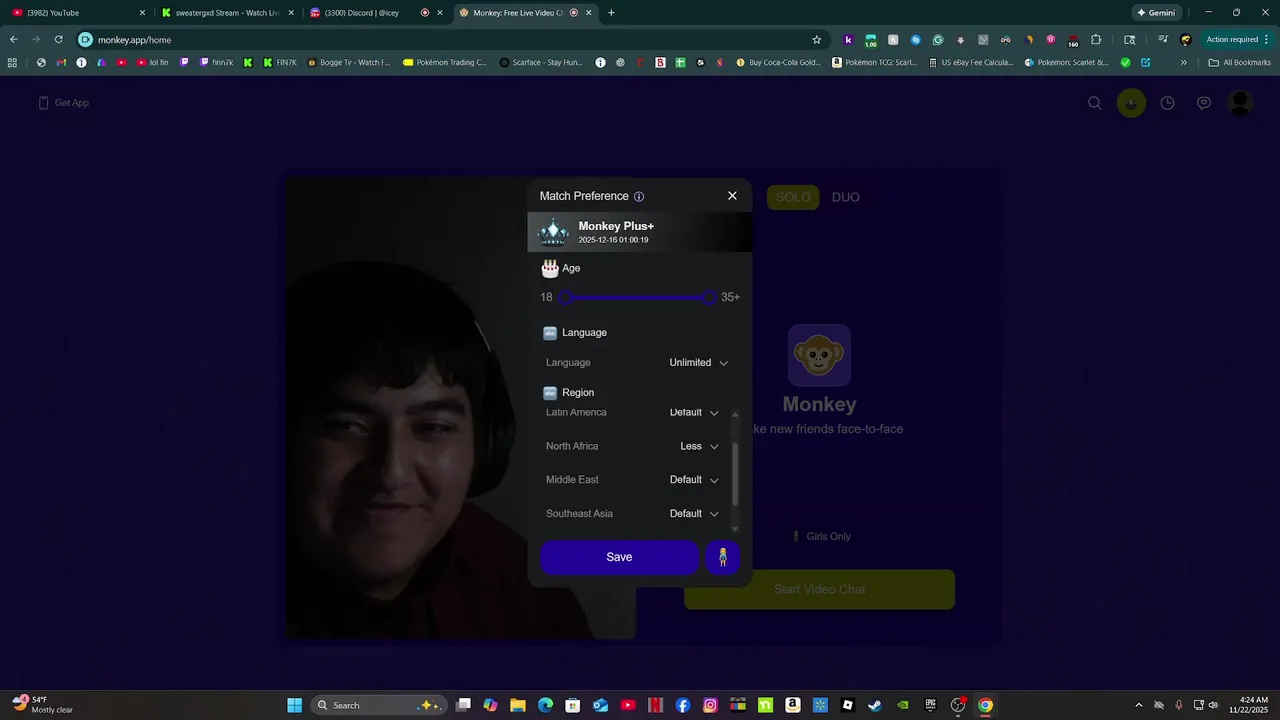Open the finn7k bookmark
Viewport: 1280px width, 720px height.
click(x=216, y=62)
